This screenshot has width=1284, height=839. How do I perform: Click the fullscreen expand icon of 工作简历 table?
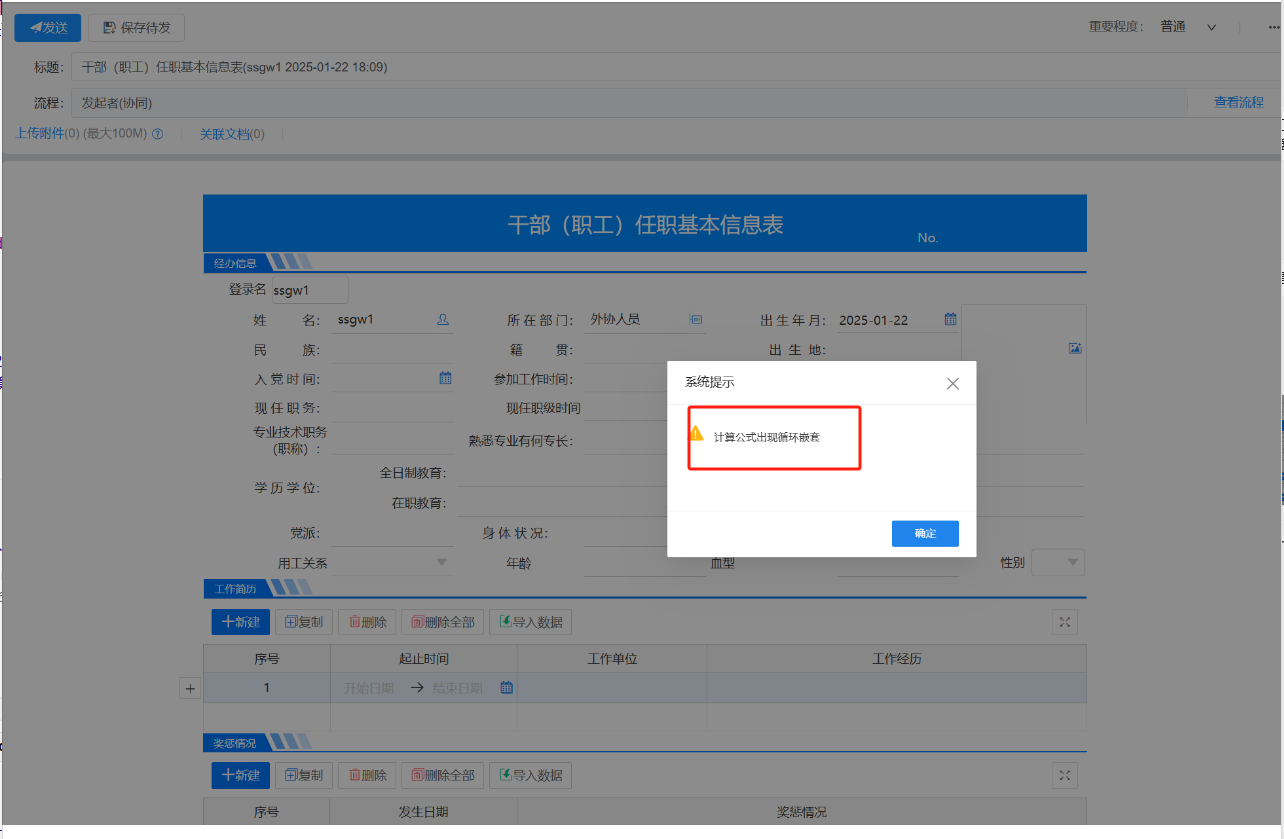coord(1064,622)
